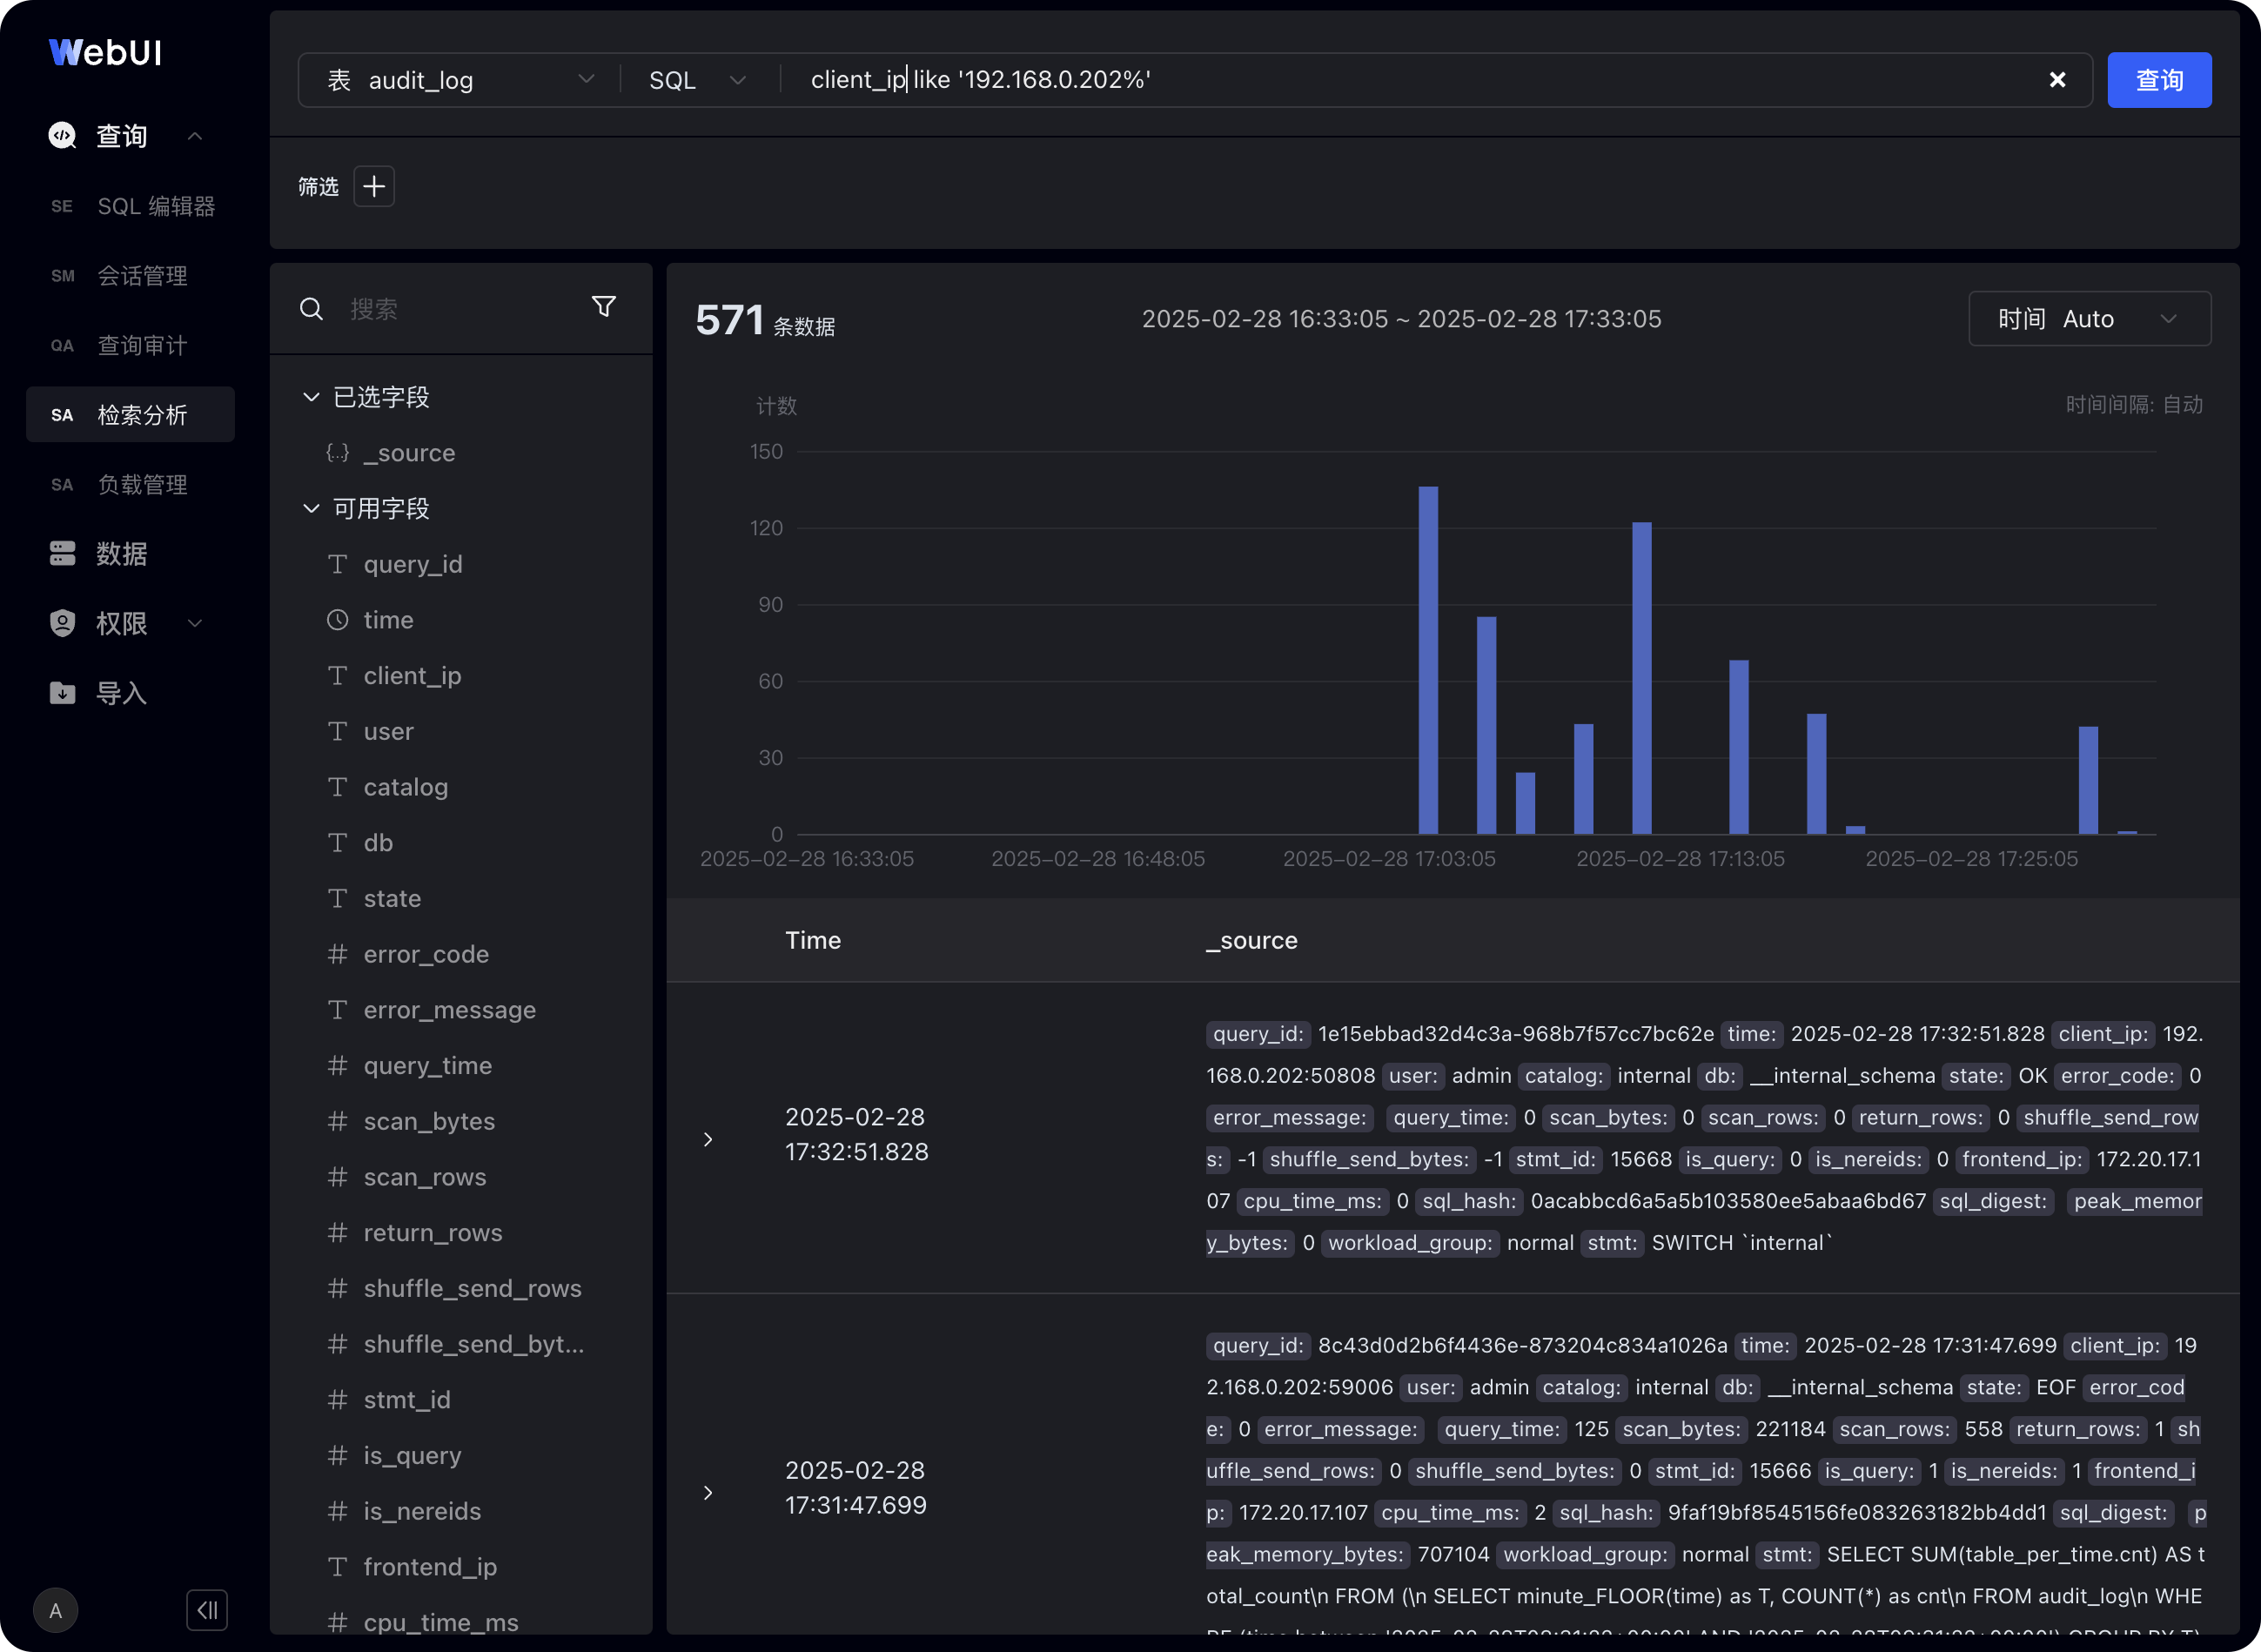Click the 571 条数据 result count
This screenshot has width=2261, height=1652.
coord(765,321)
